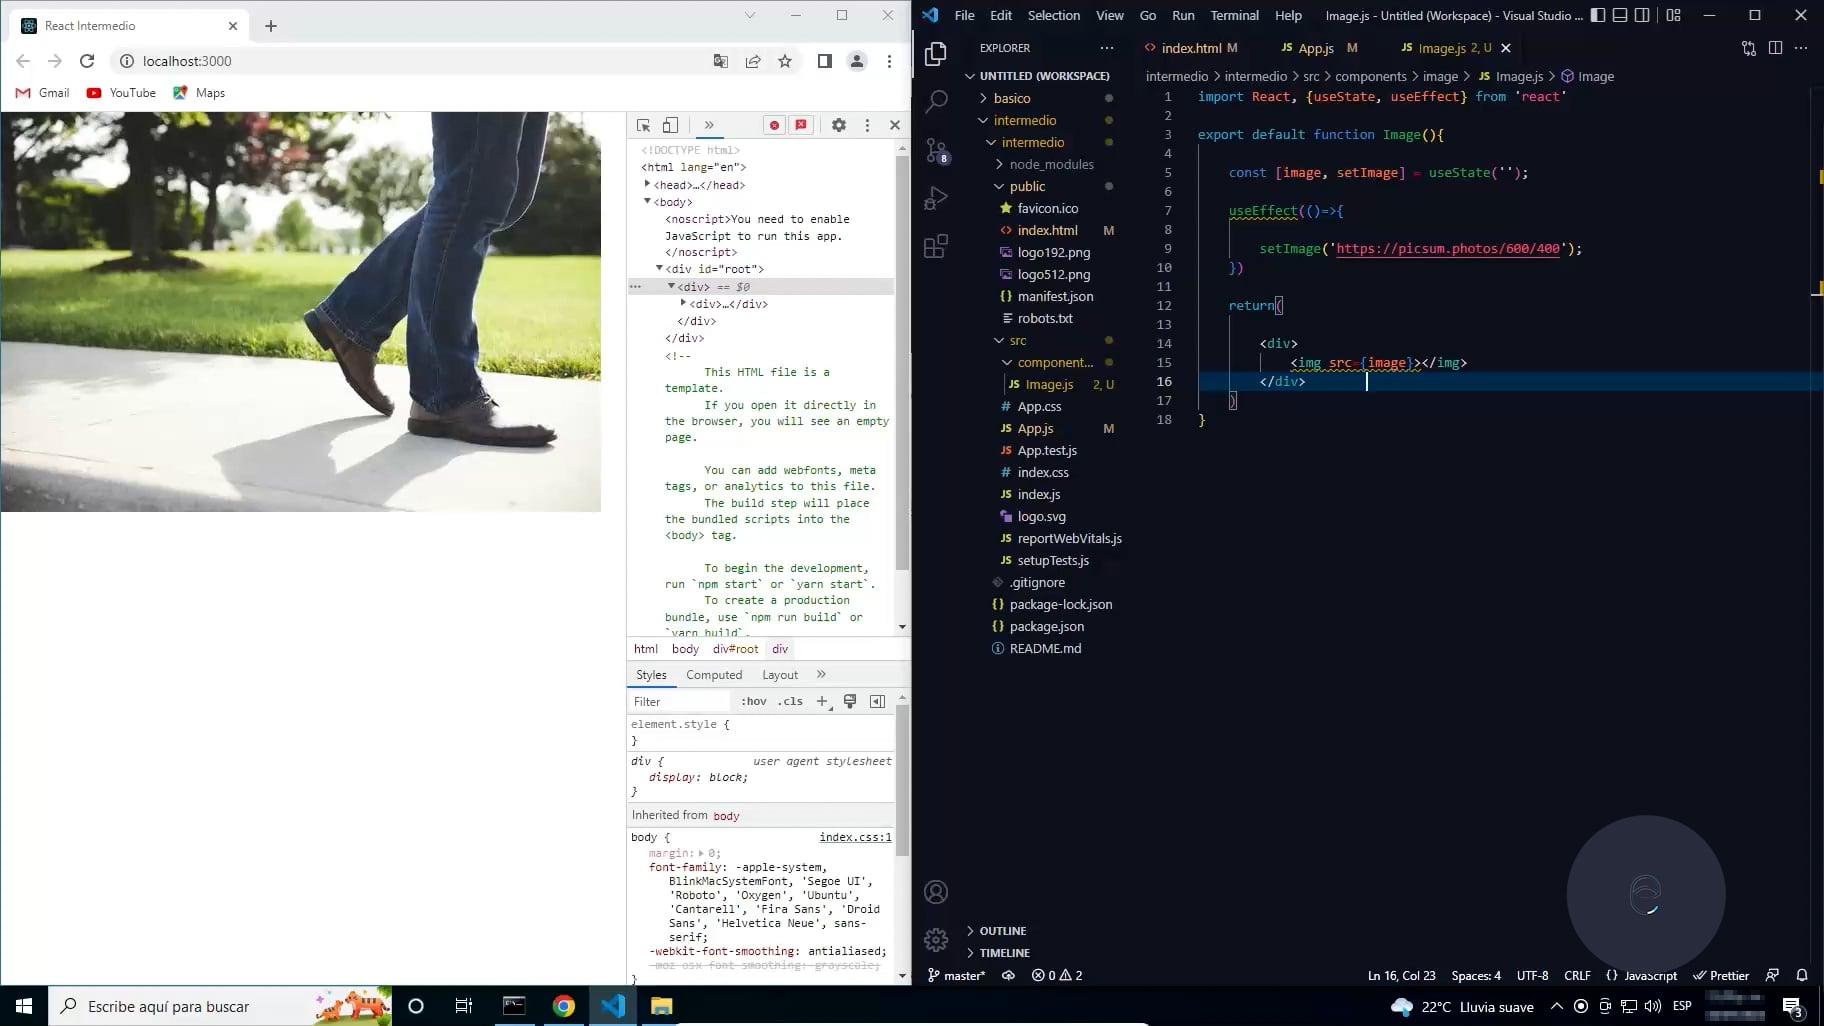Open Run and Debug view
The image size is (1824, 1026).
tap(936, 198)
